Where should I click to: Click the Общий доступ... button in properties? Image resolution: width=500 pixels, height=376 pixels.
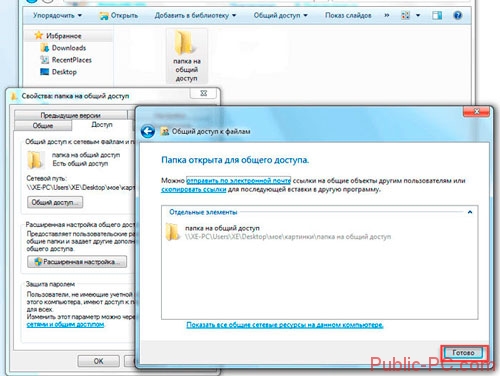55,202
